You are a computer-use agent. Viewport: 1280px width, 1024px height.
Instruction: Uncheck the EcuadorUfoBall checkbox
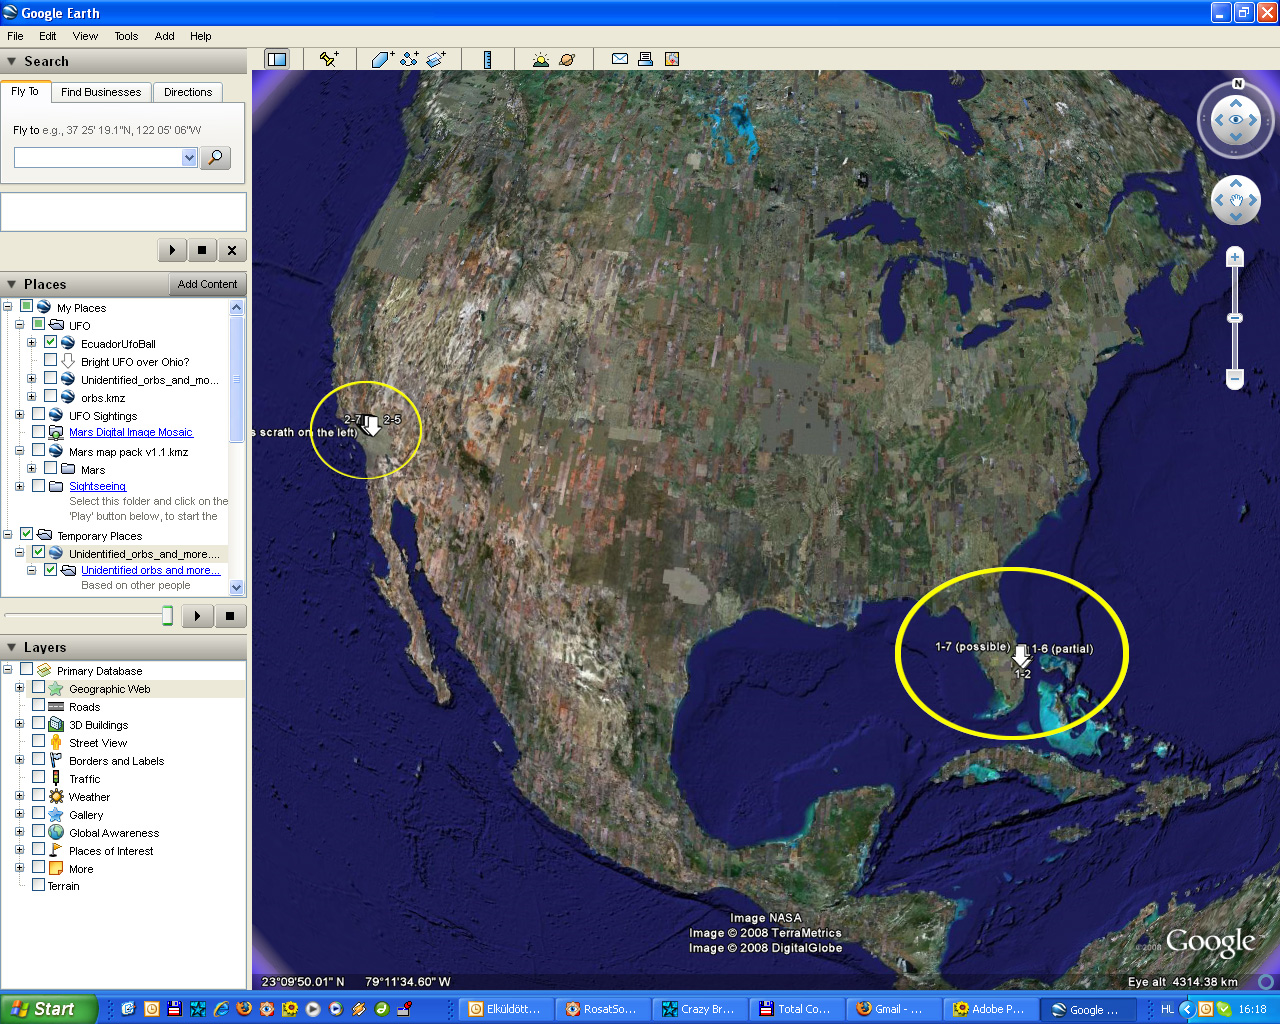pos(50,342)
